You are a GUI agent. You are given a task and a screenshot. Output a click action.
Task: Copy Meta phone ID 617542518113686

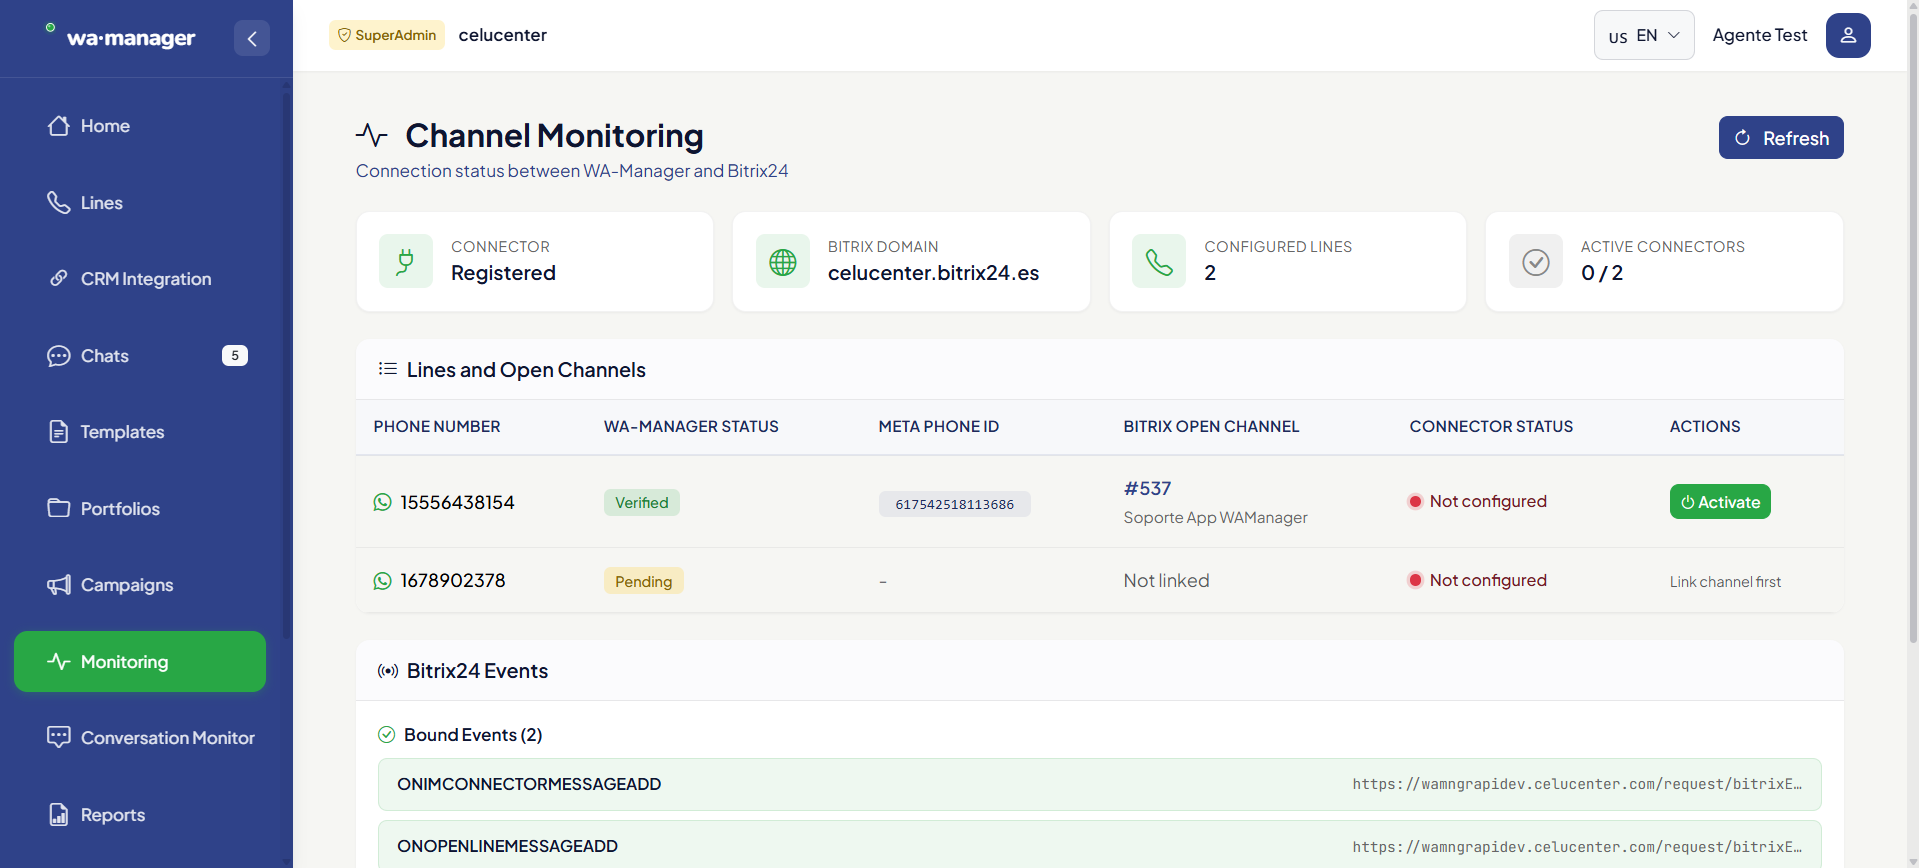click(x=955, y=504)
